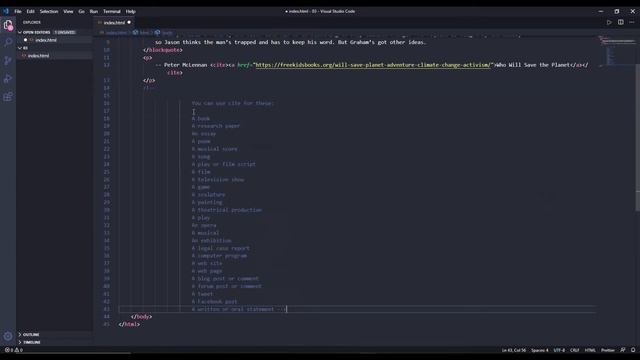Open the Search view in activity bar
The height and width of the screenshot is (360, 640).
click(8, 42)
